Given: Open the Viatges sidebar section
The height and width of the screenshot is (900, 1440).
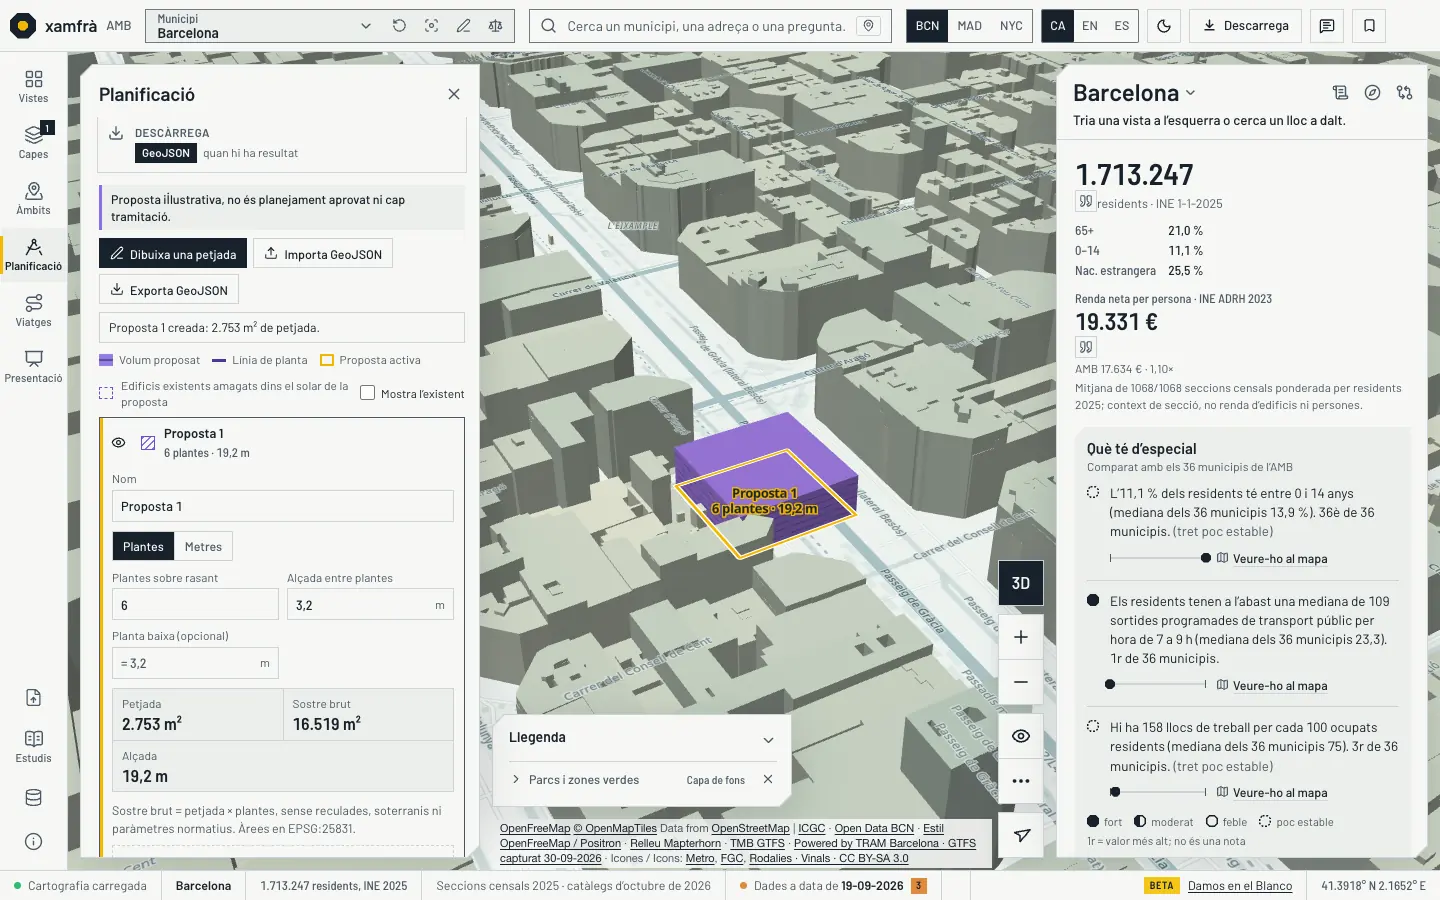Looking at the screenshot, I should tap(33, 310).
